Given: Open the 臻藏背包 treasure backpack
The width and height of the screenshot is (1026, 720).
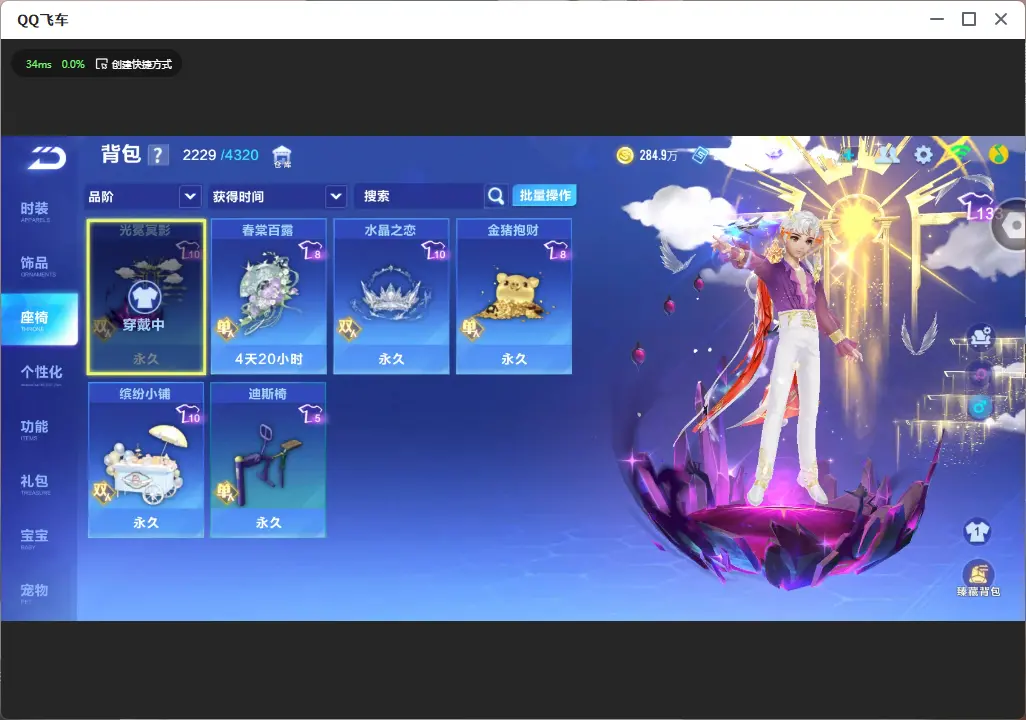Looking at the screenshot, I should tap(978, 578).
